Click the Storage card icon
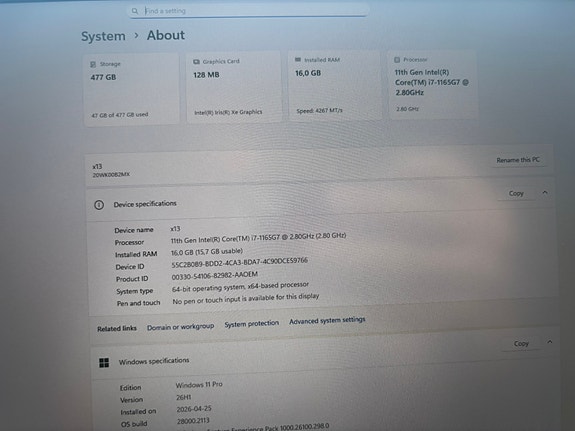This screenshot has width=575, height=431. (x=93, y=64)
